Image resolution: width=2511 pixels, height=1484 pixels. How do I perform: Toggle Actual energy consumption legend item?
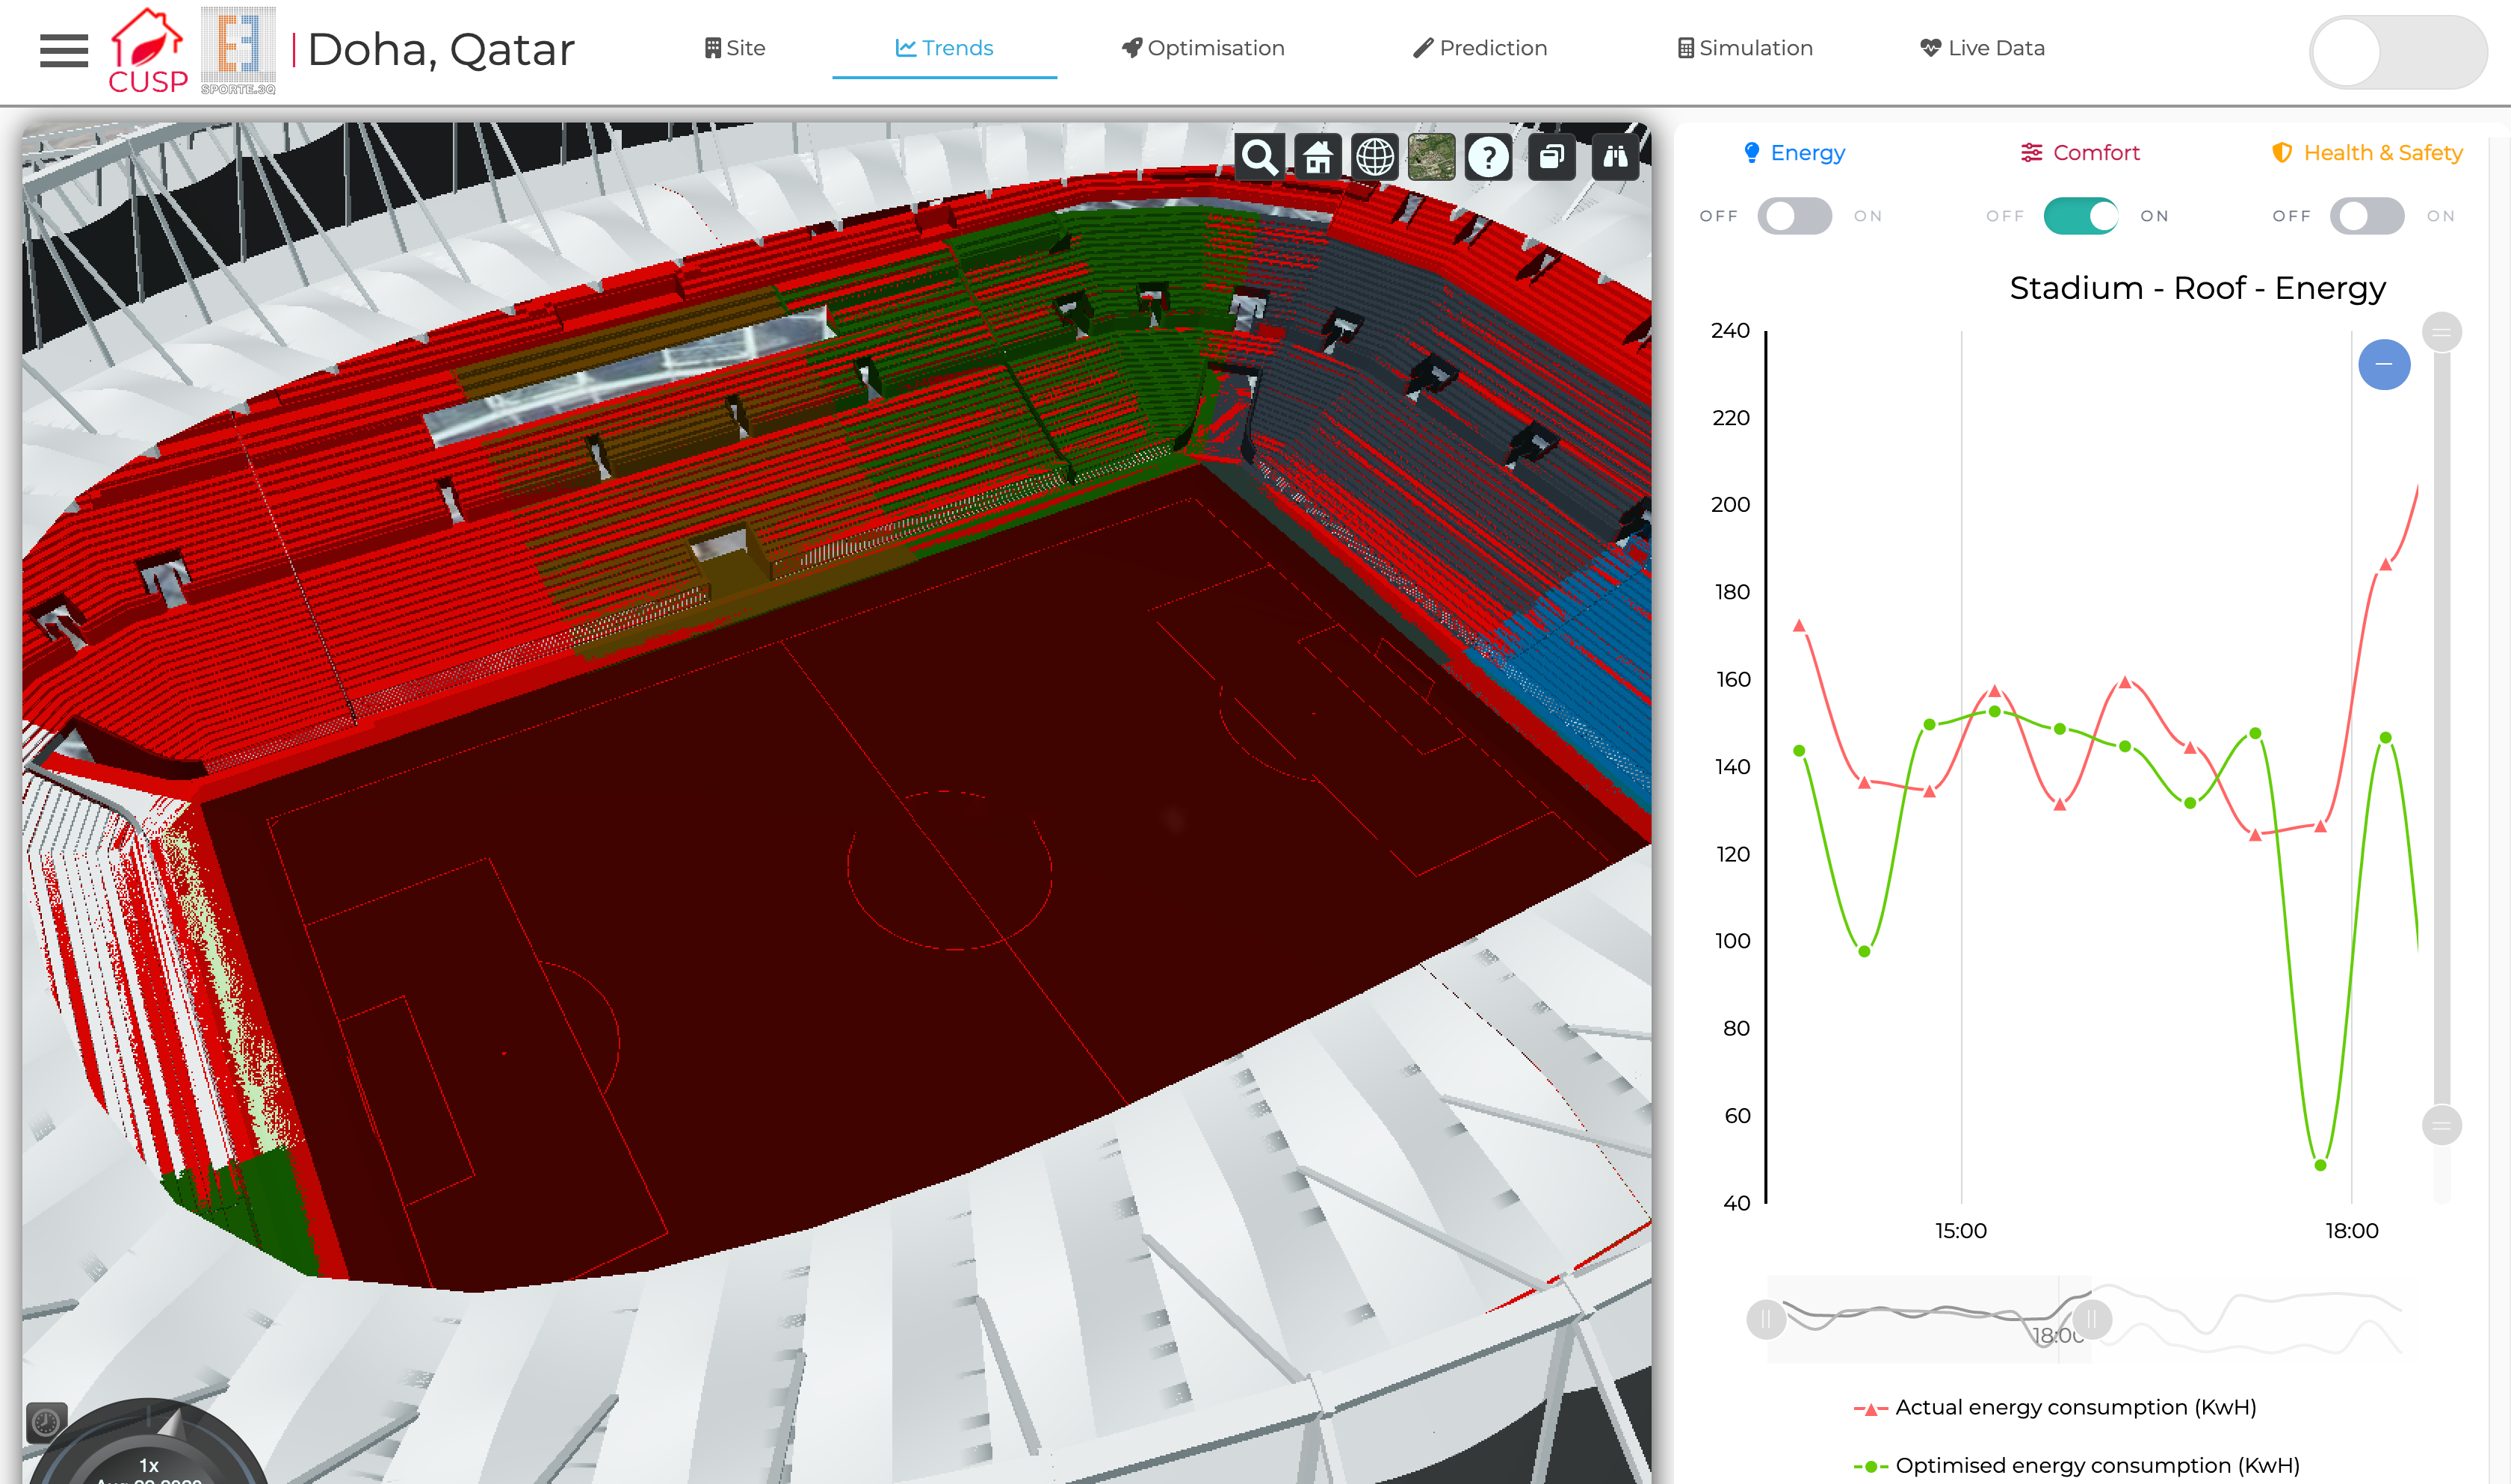click(x=2054, y=1407)
